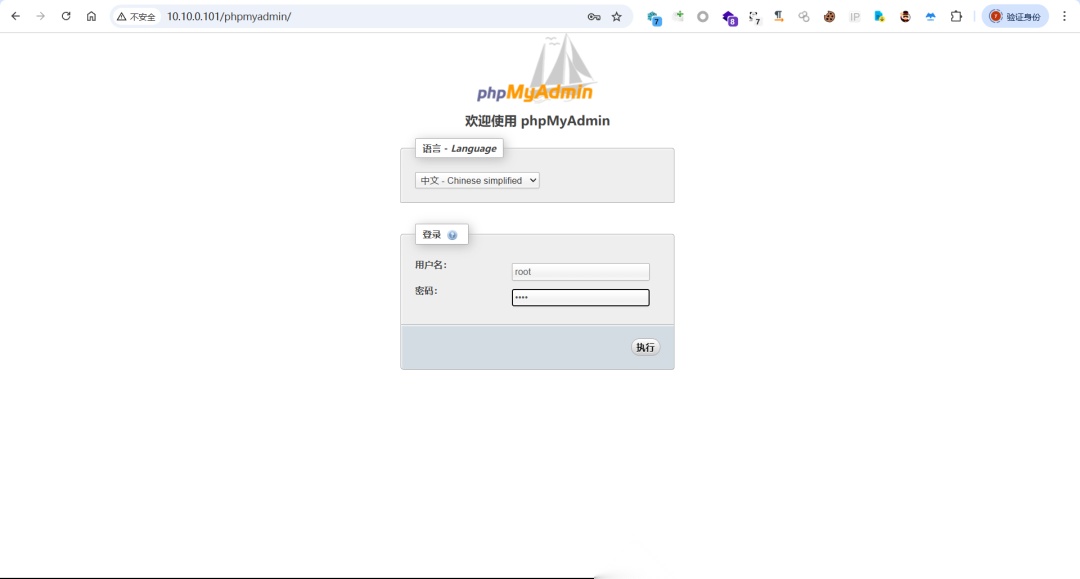Click the '不安全' security warning badge
Image resolution: width=1080 pixels, height=579 pixels.
pyautogui.click(x=136, y=17)
